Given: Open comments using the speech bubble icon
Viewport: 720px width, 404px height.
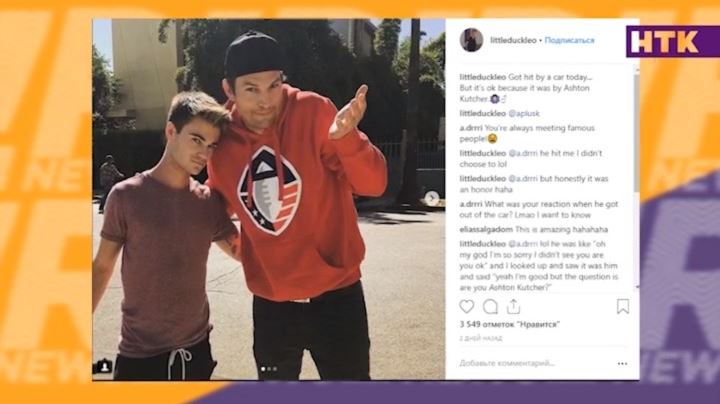Looking at the screenshot, I should (x=490, y=306).
